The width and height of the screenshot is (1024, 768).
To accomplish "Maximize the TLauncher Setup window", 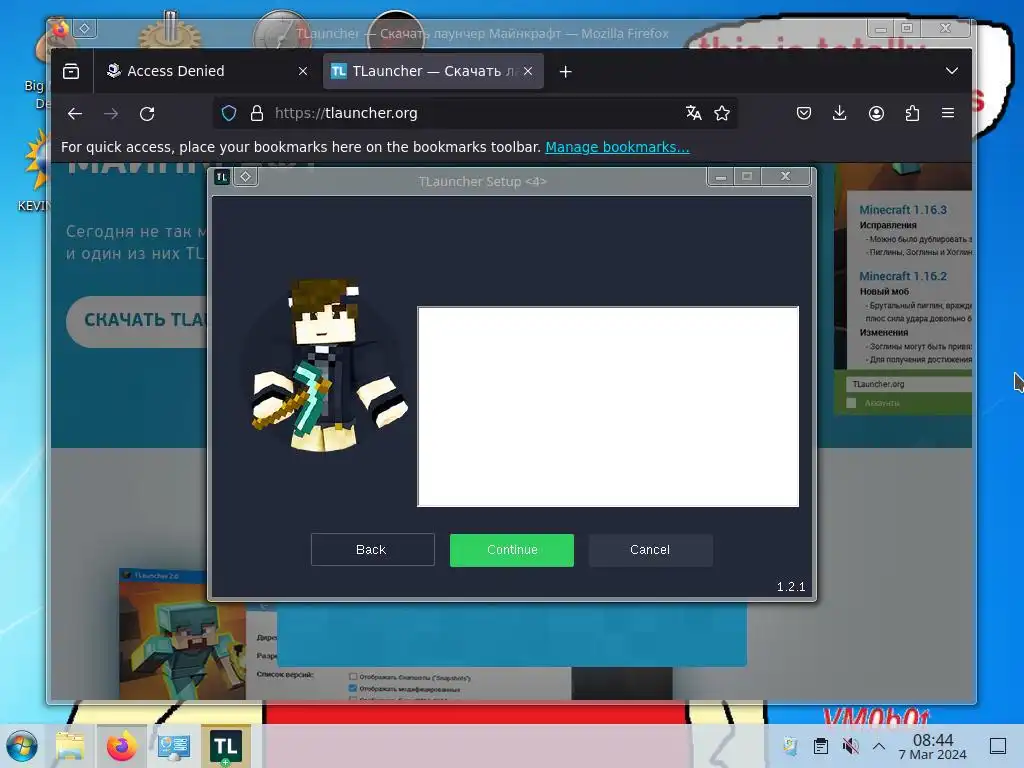I will coord(747,176).
